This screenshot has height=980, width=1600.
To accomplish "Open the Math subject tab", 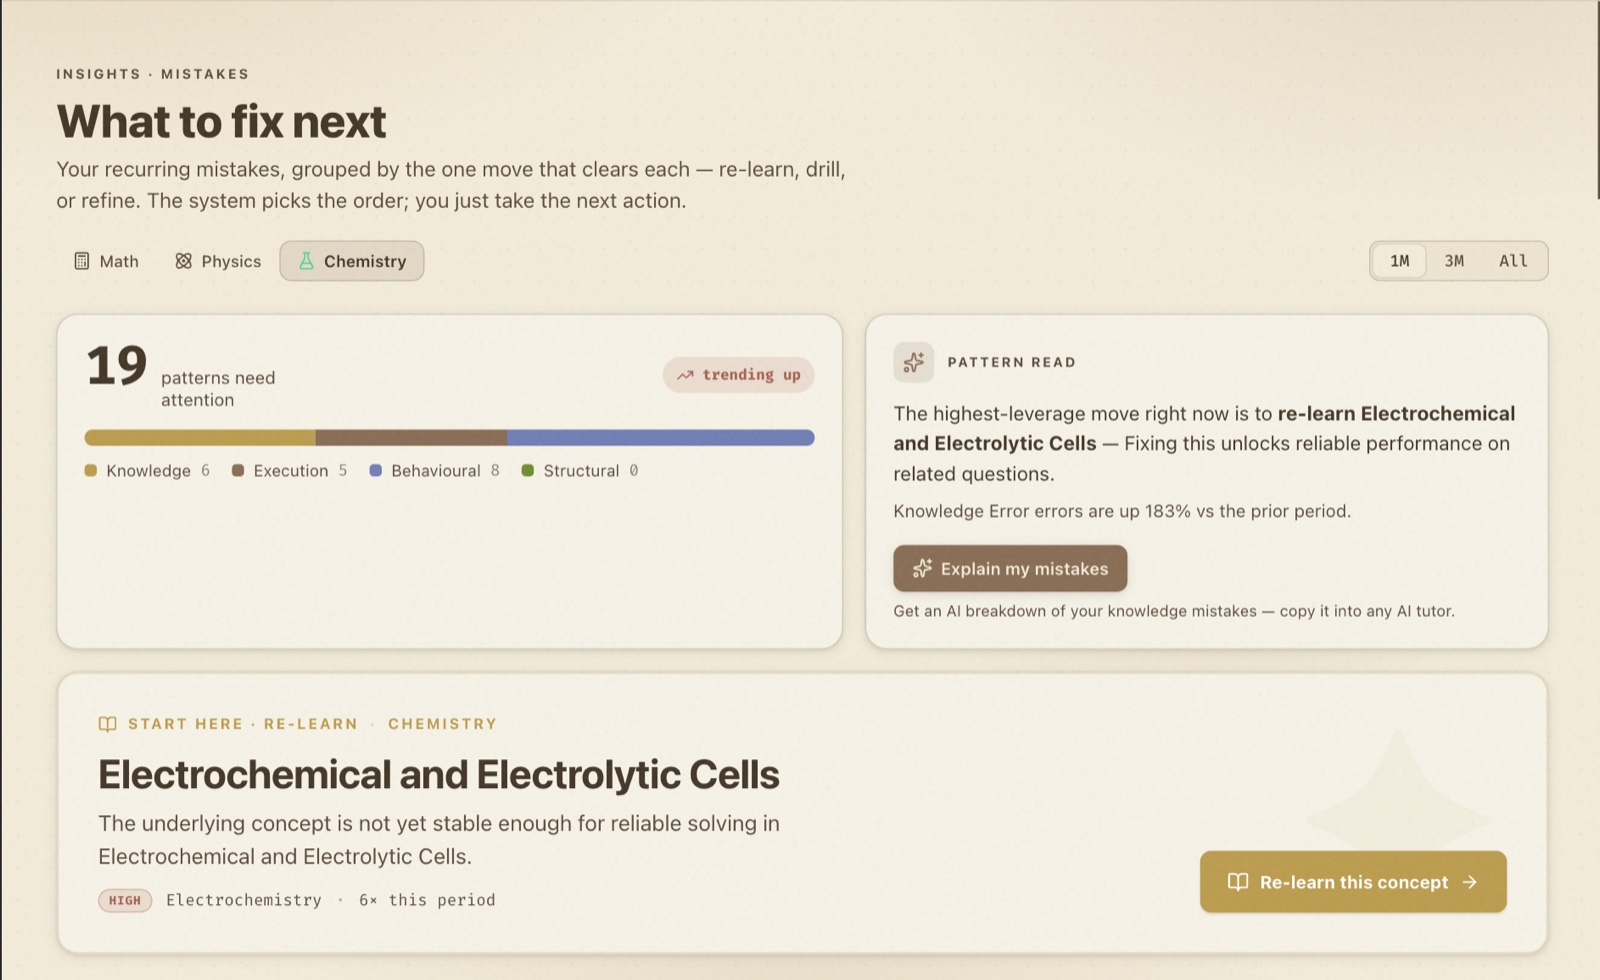I will (106, 261).
